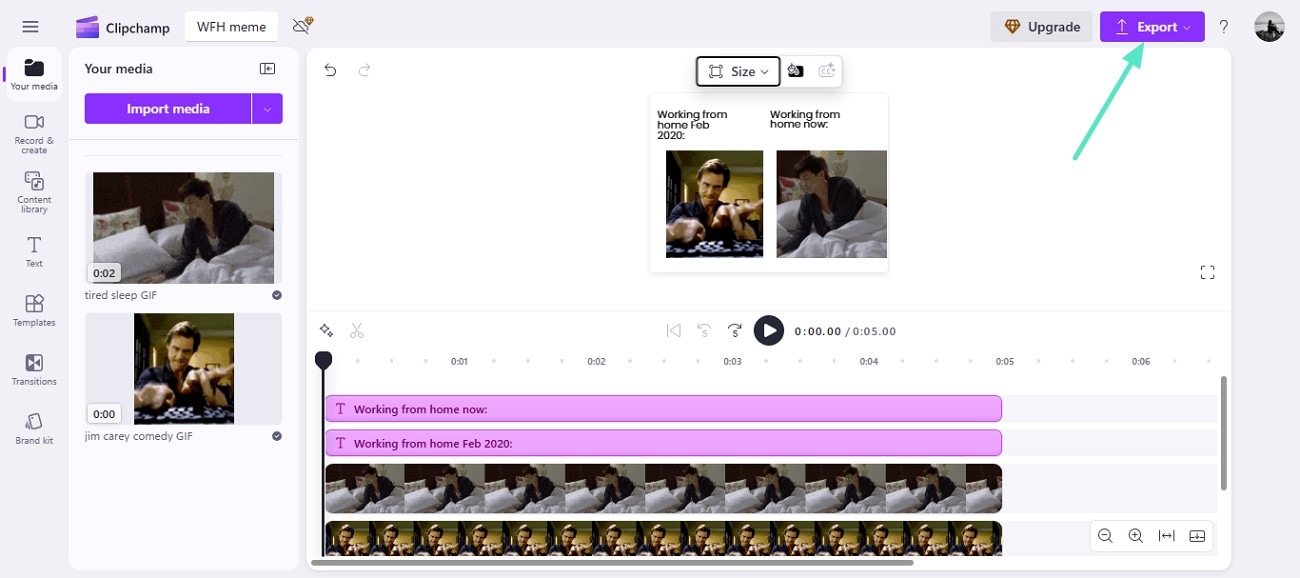Image resolution: width=1300 pixels, height=578 pixels.
Task: Enter fullscreen preview mode
Action: [x=1207, y=272]
